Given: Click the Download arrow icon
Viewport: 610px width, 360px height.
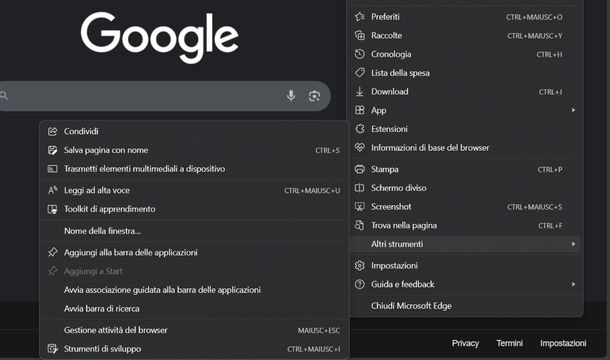Looking at the screenshot, I should pos(360,91).
